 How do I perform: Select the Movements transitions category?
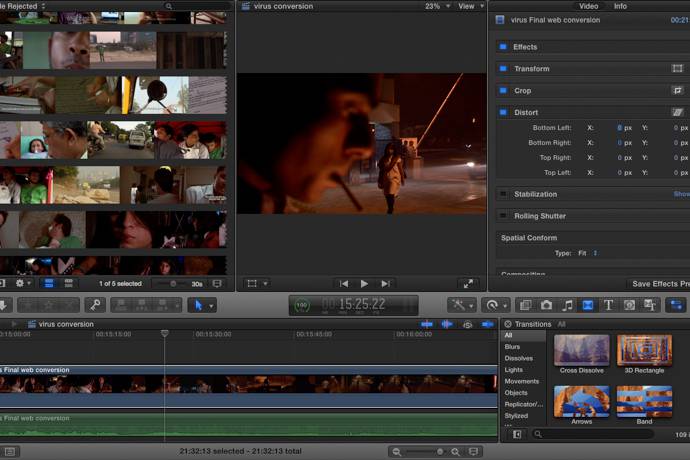[521, 381]
